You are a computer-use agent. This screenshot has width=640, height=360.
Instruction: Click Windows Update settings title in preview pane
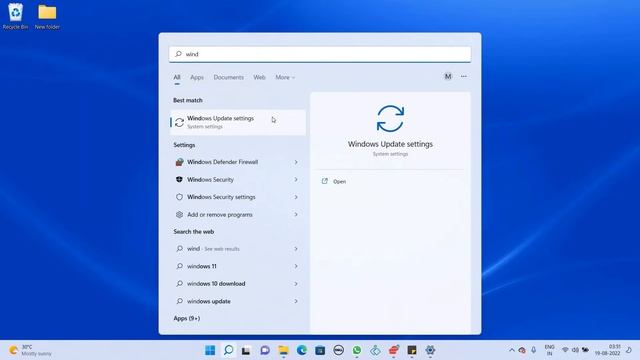(390, 144)
